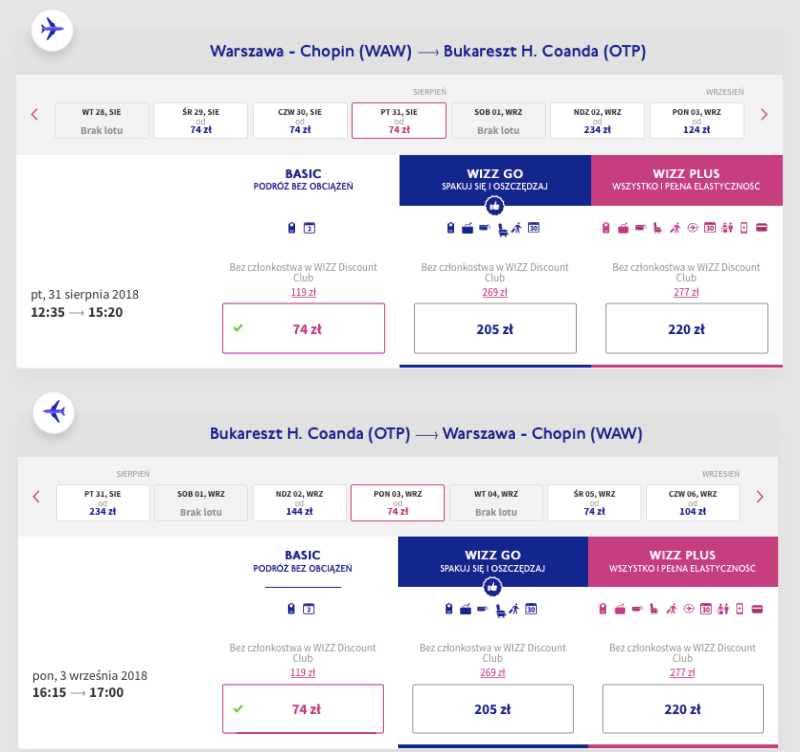Show later outbound dates with right arrow
800x752 pixels.
point(764,114)
